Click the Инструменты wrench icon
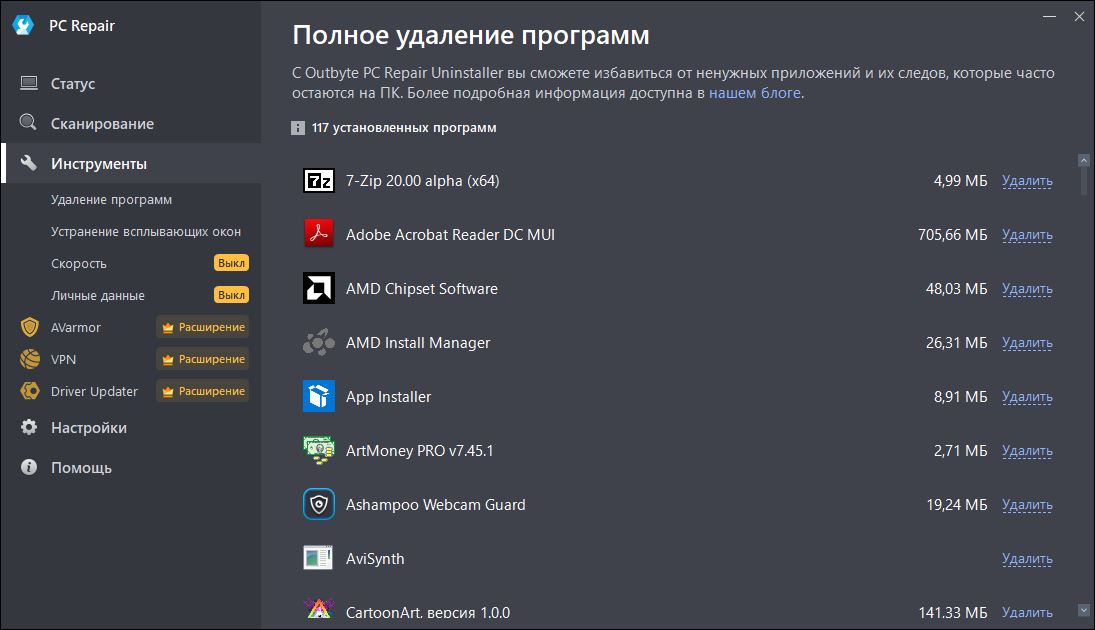 pyautogui.click(x=29, y=163)
